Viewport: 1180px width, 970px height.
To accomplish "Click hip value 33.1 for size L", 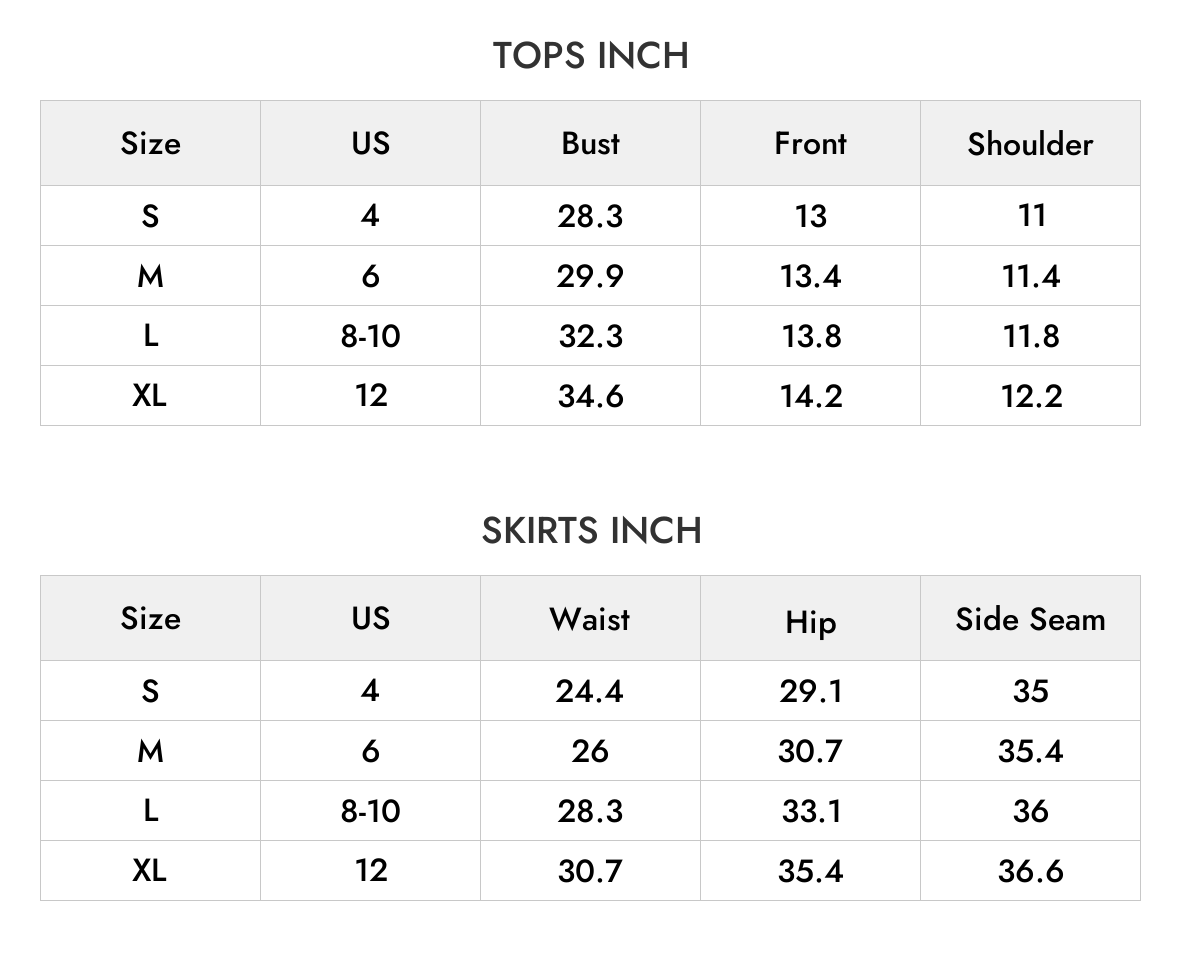I will (811, 811).
